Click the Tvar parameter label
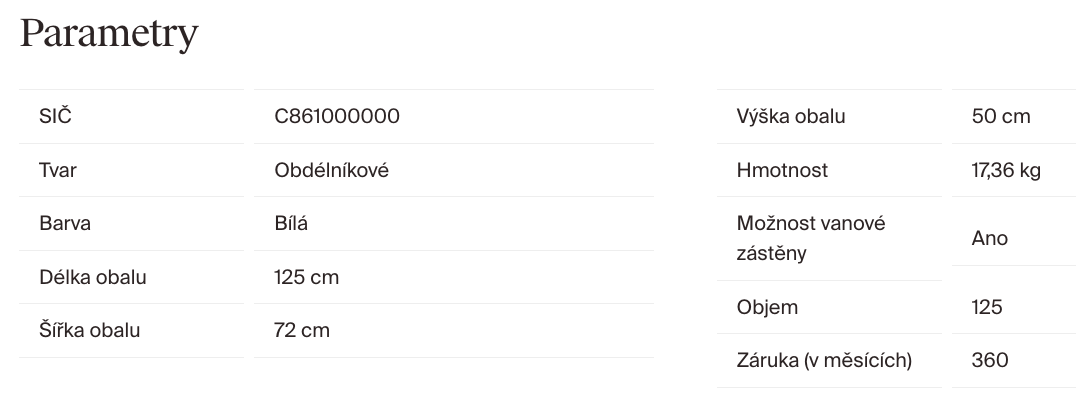Screen dimensions: 1076x402 pos(58,170)
